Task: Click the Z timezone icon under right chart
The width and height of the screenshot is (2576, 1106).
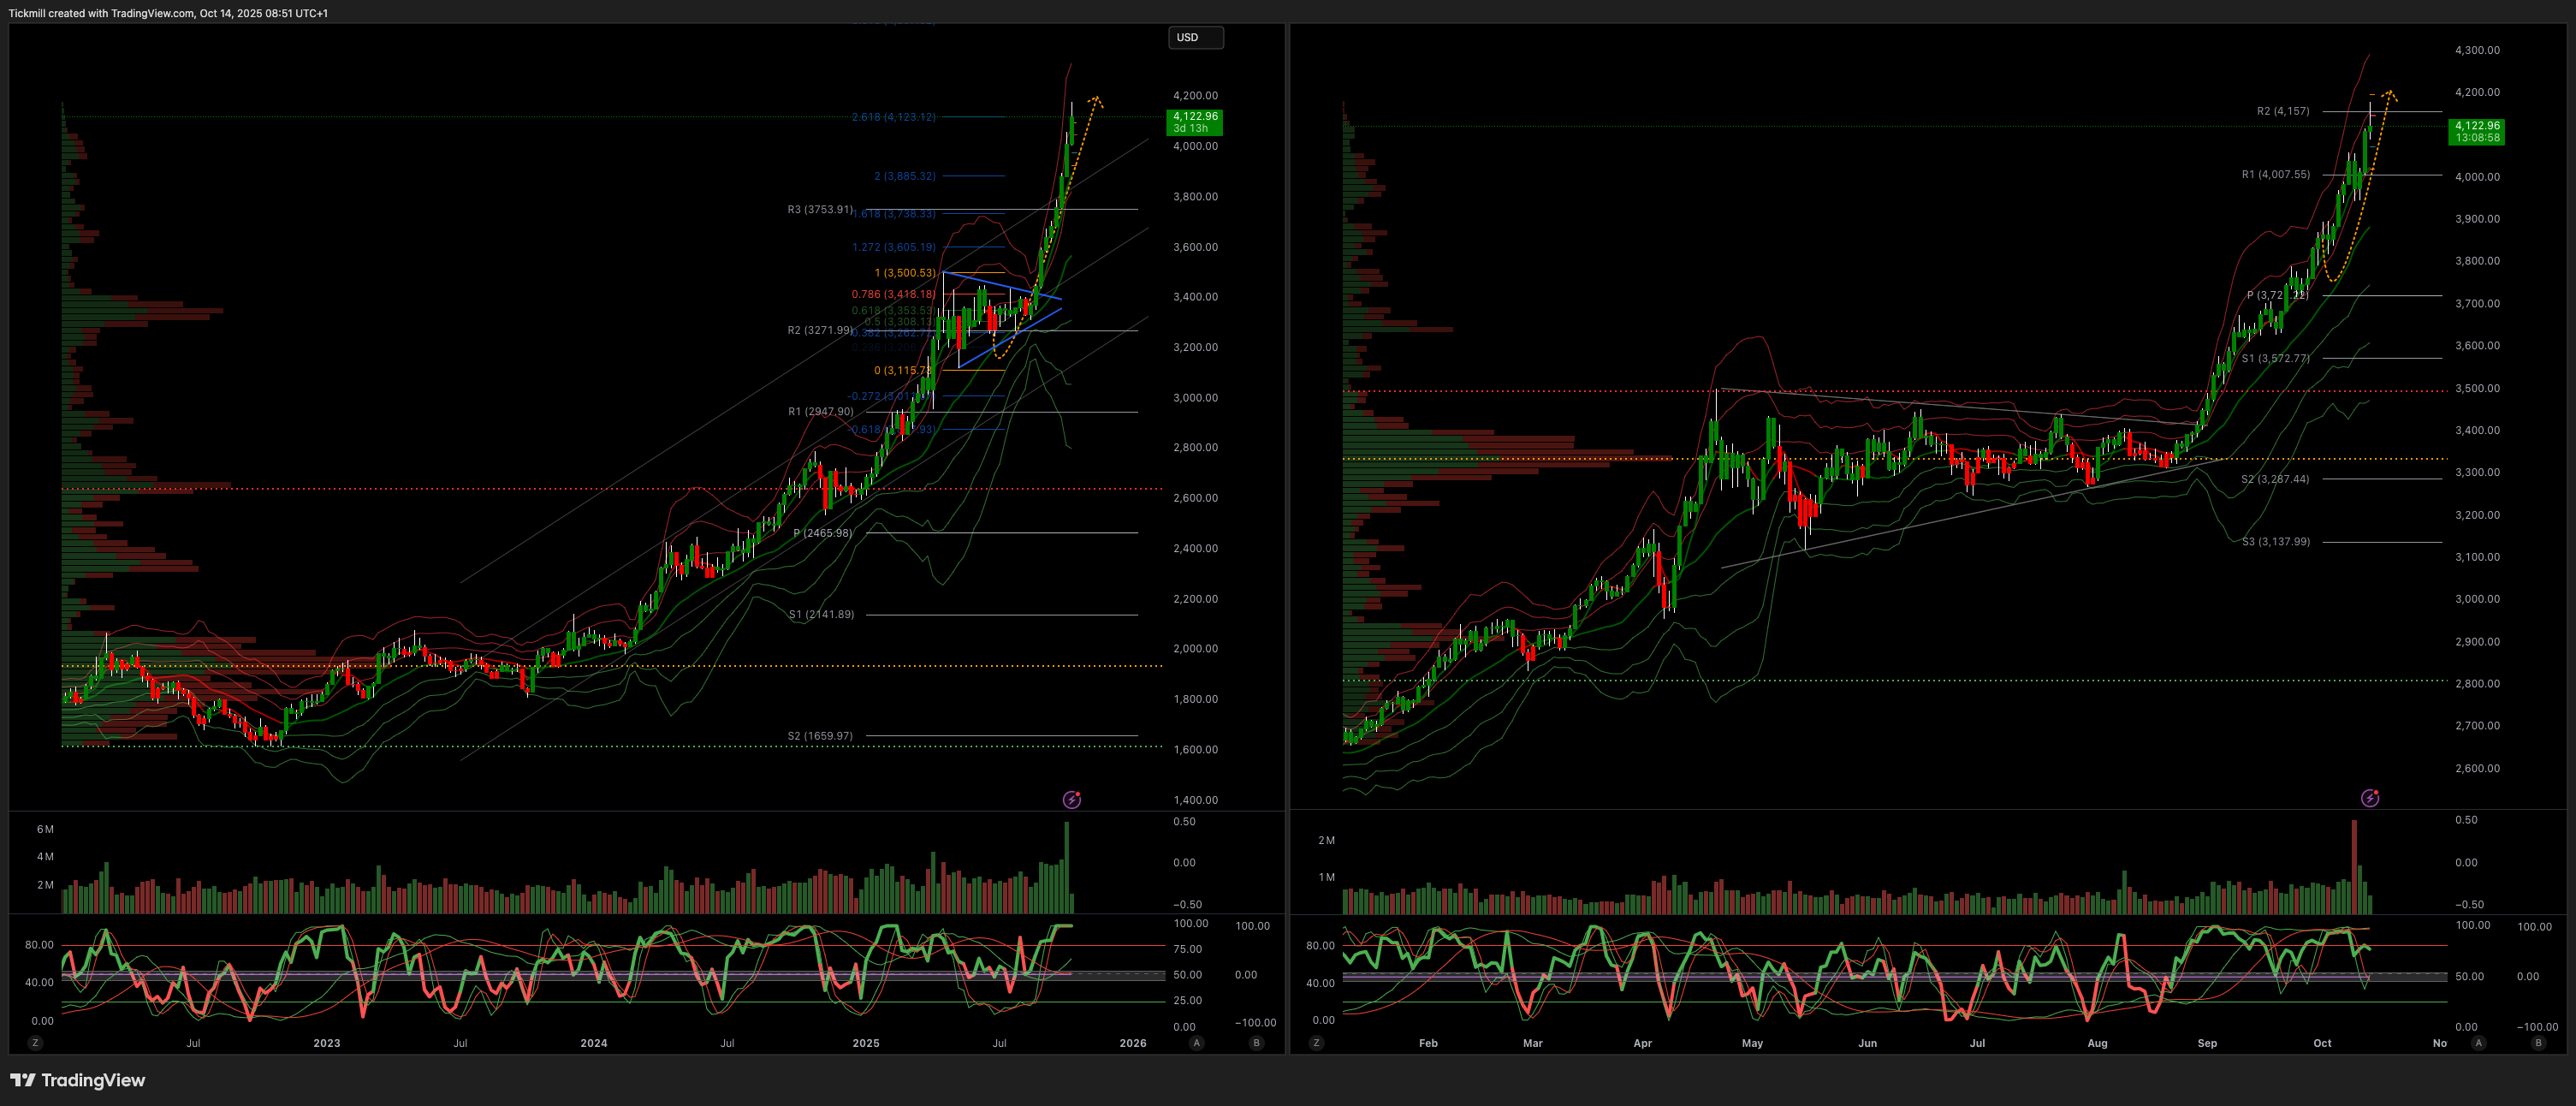Action: [x=1316, y=1043]
